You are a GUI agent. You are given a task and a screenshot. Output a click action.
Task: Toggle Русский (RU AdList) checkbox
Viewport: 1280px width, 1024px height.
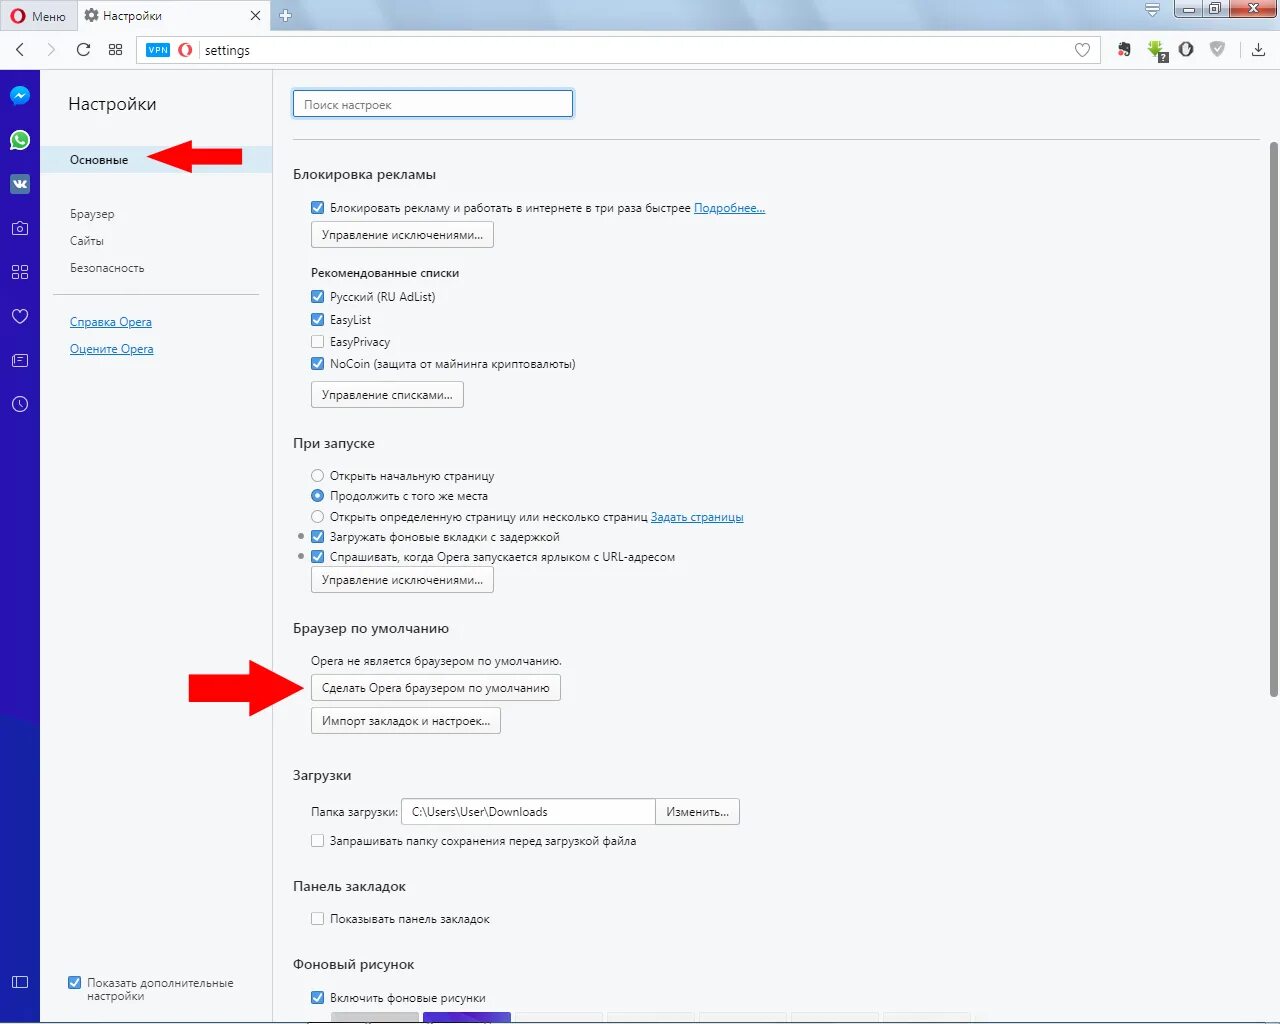point(317,297)
